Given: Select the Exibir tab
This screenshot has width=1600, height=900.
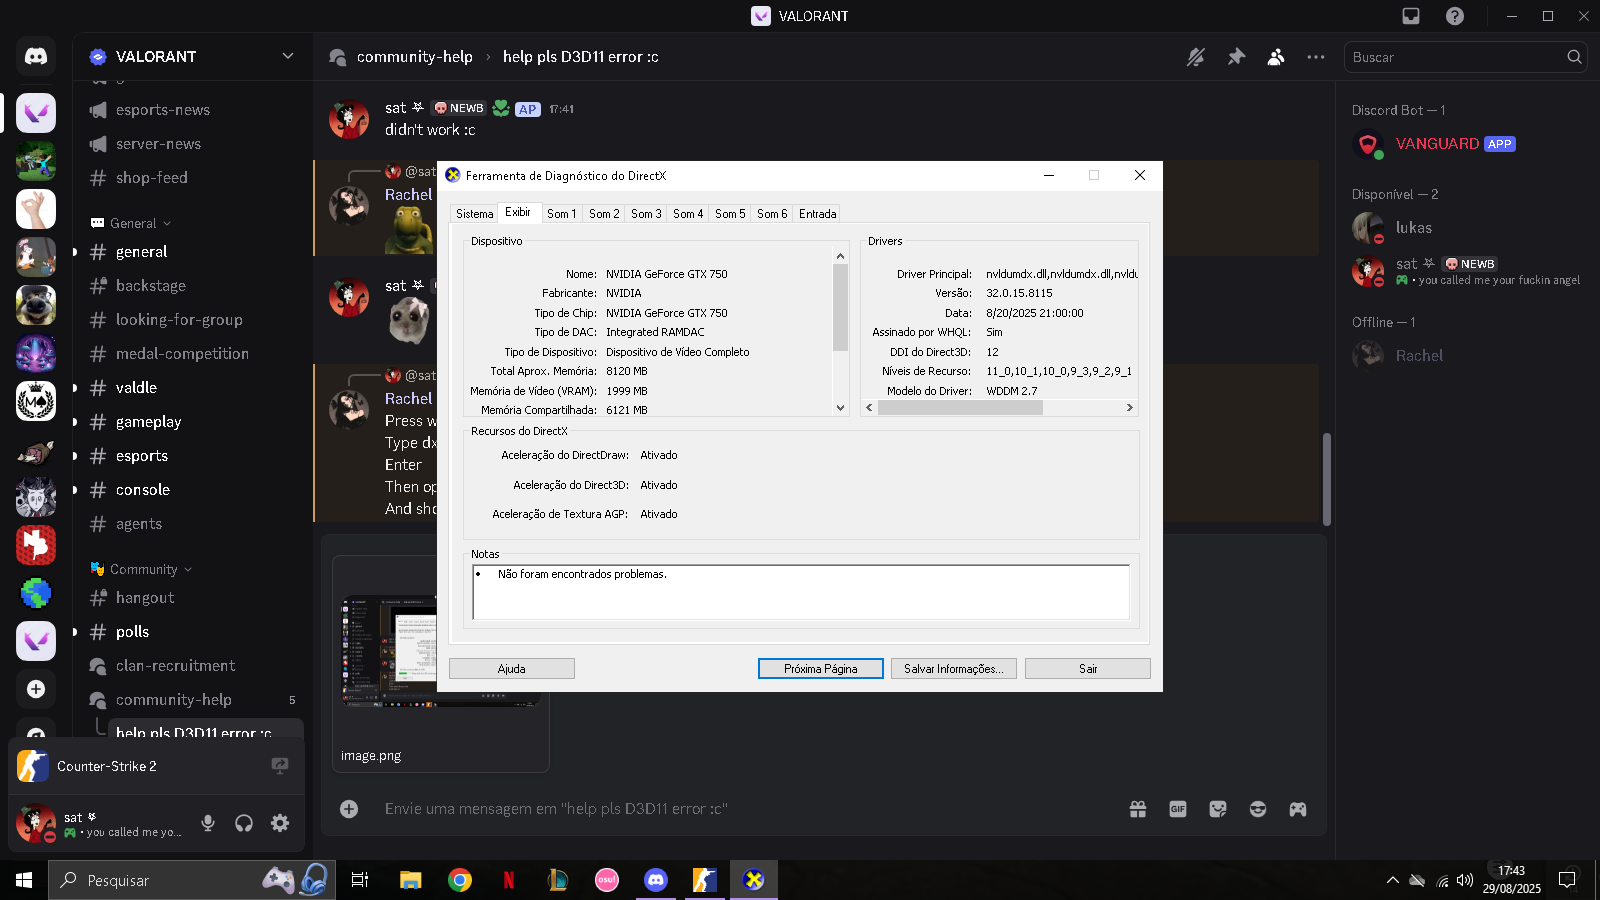Looking at the screenshot, I should click(518, 212).
